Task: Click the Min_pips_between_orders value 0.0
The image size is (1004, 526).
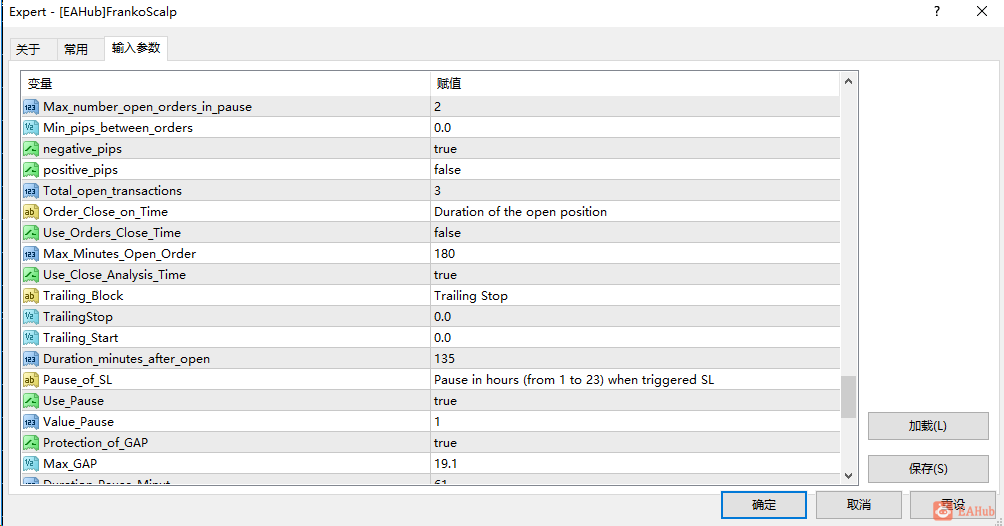Action: [x=442, y=127]
